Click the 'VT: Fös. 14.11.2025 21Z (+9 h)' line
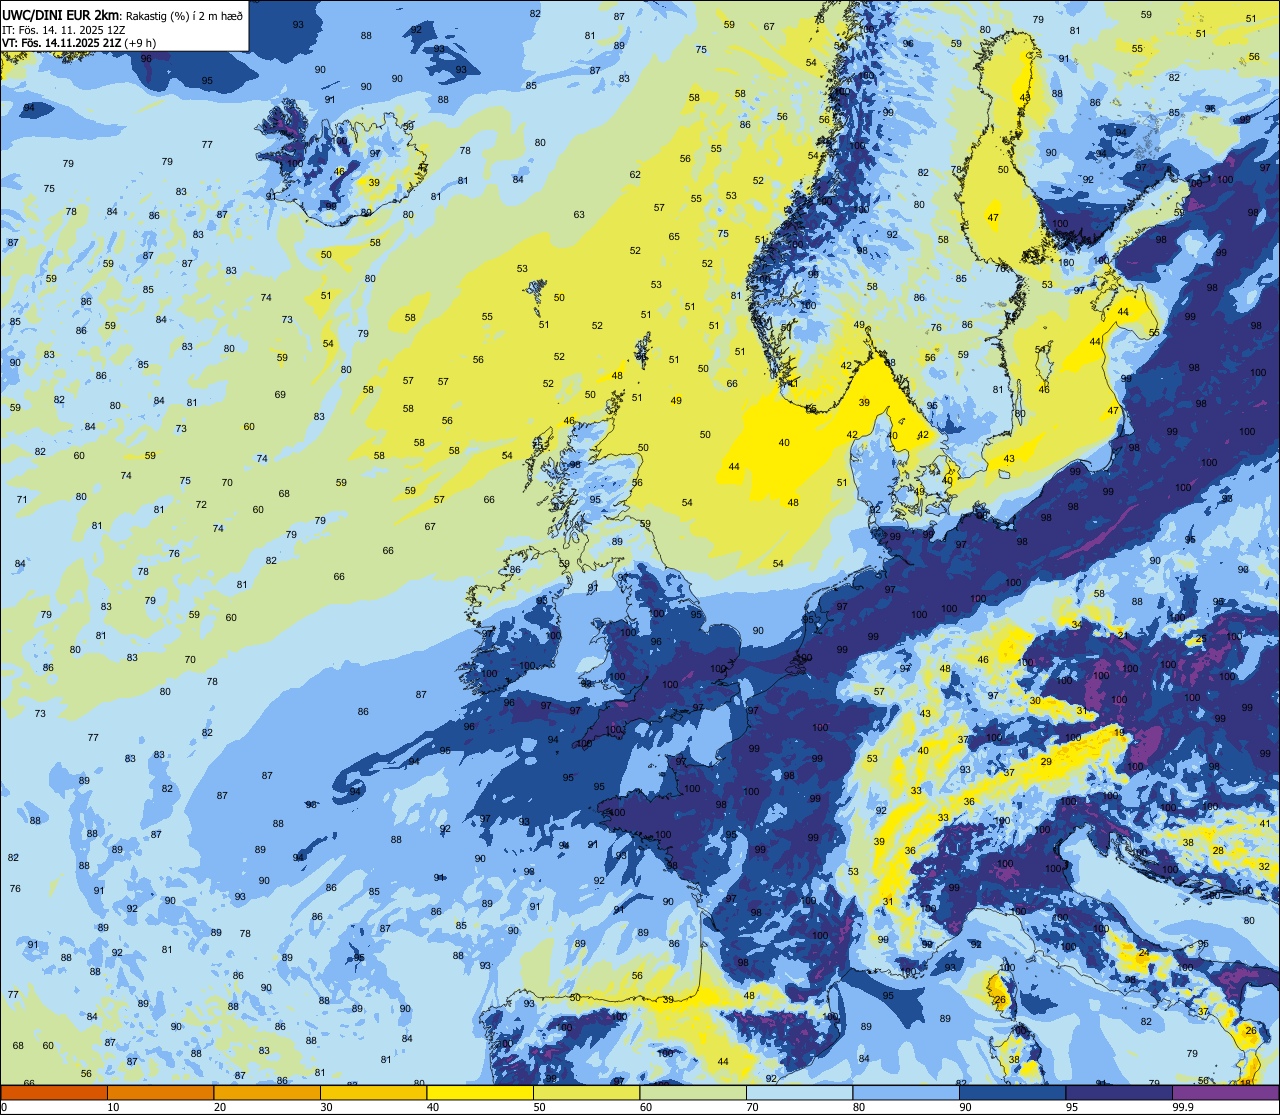 point(79,43)
